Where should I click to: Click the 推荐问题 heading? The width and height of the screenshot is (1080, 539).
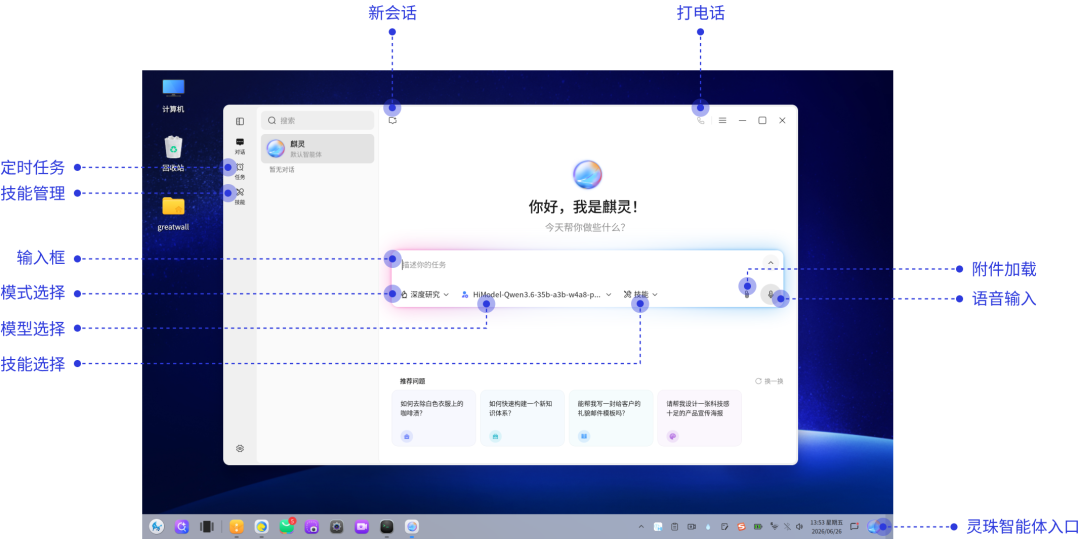pos(412,381)
